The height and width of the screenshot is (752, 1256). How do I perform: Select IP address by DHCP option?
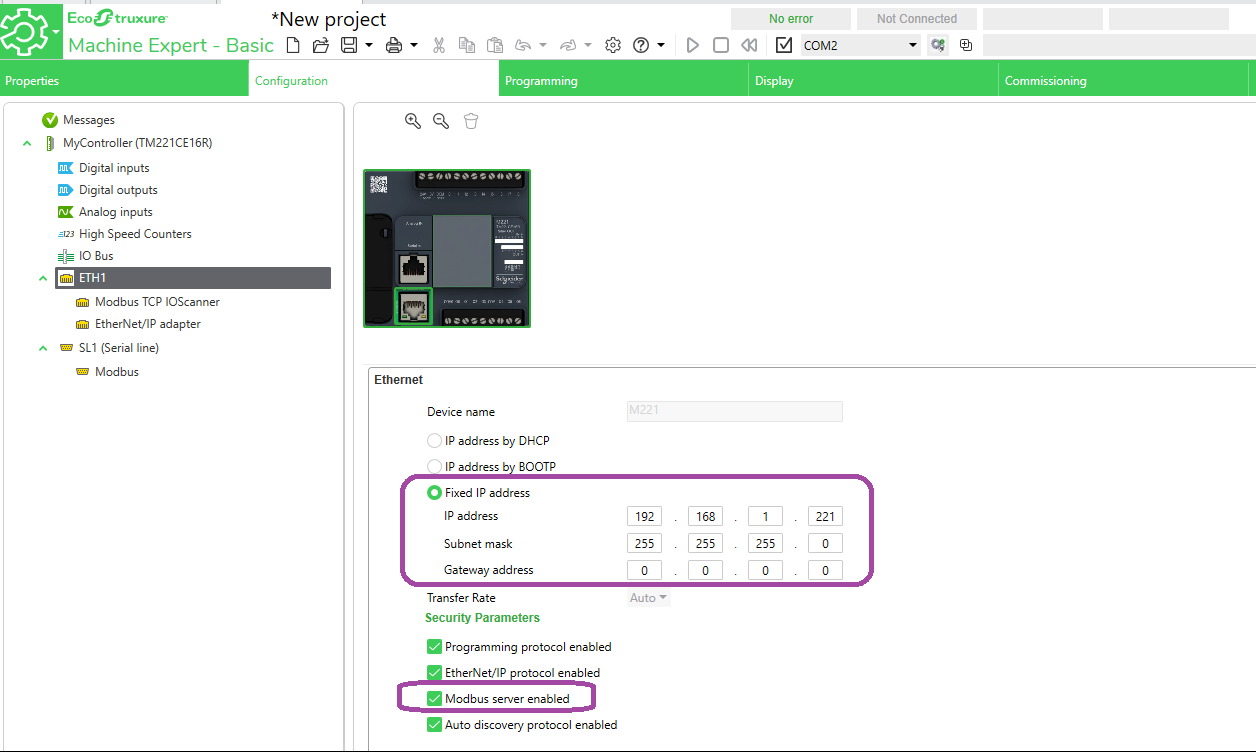(434, 441)
